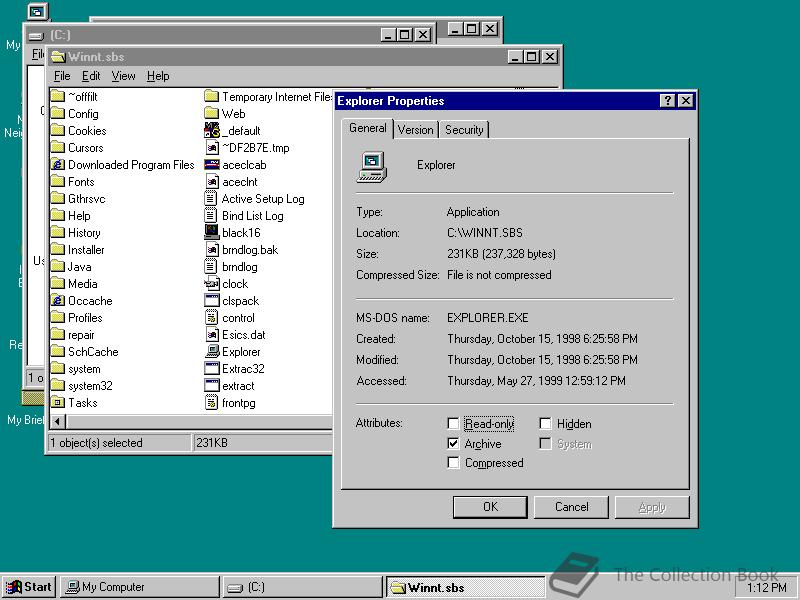Select the Help folder icon

click(58, 215)
